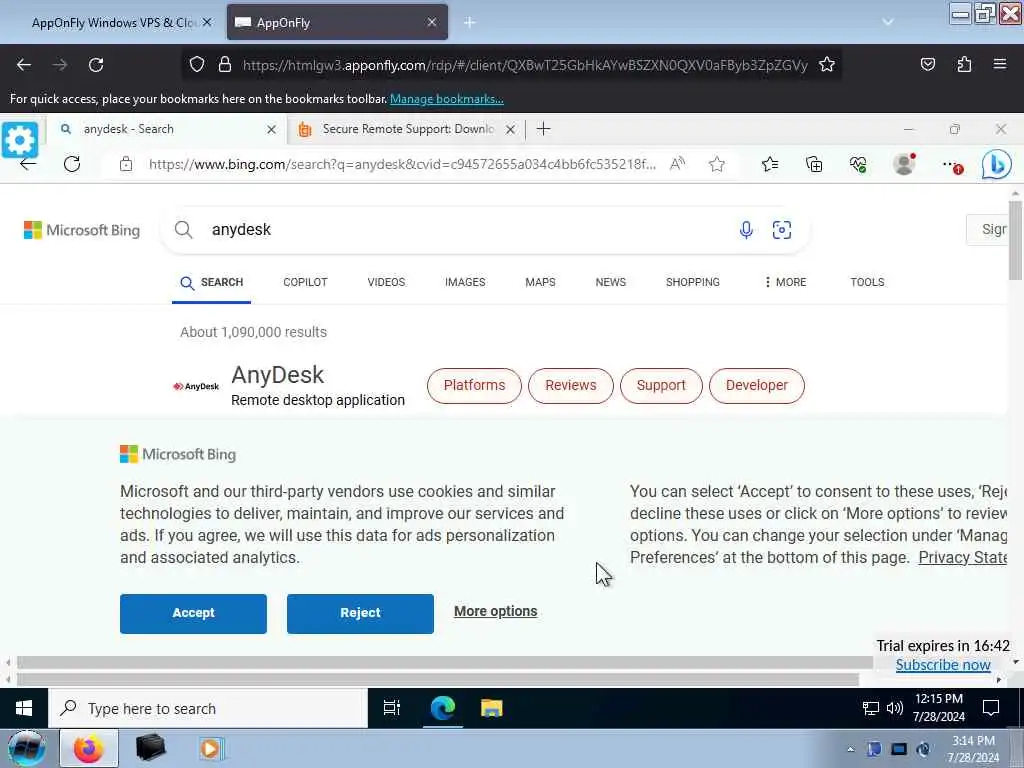Click the AnyDesk Platforms pill

(474, 385)
